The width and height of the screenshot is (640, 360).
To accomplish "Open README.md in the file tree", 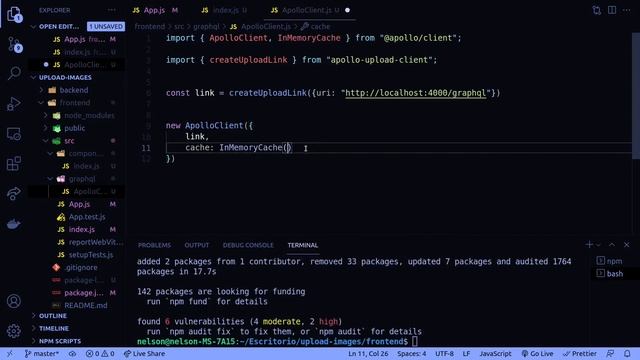I will pyautogui.click(x=86, y=305).
